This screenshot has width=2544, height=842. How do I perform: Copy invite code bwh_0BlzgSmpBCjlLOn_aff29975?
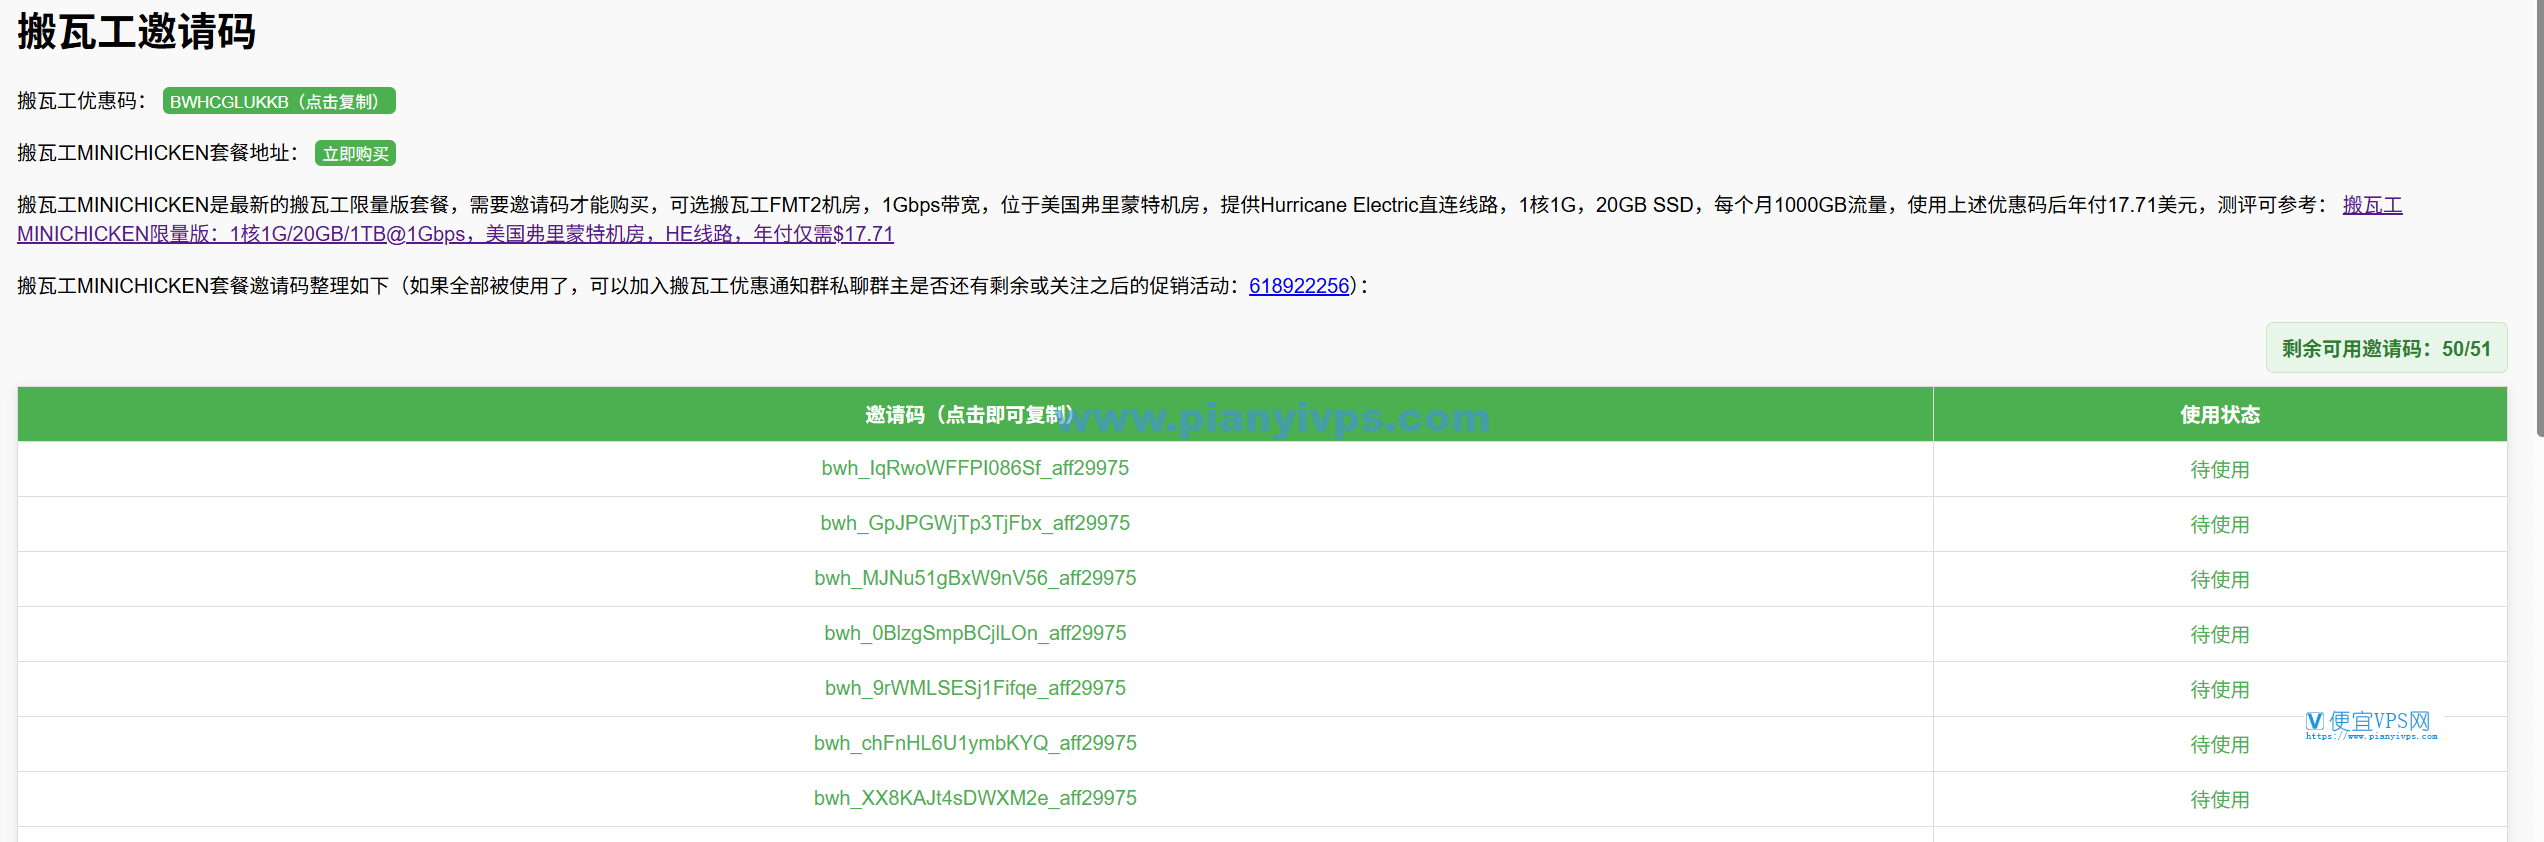point(975,633)
